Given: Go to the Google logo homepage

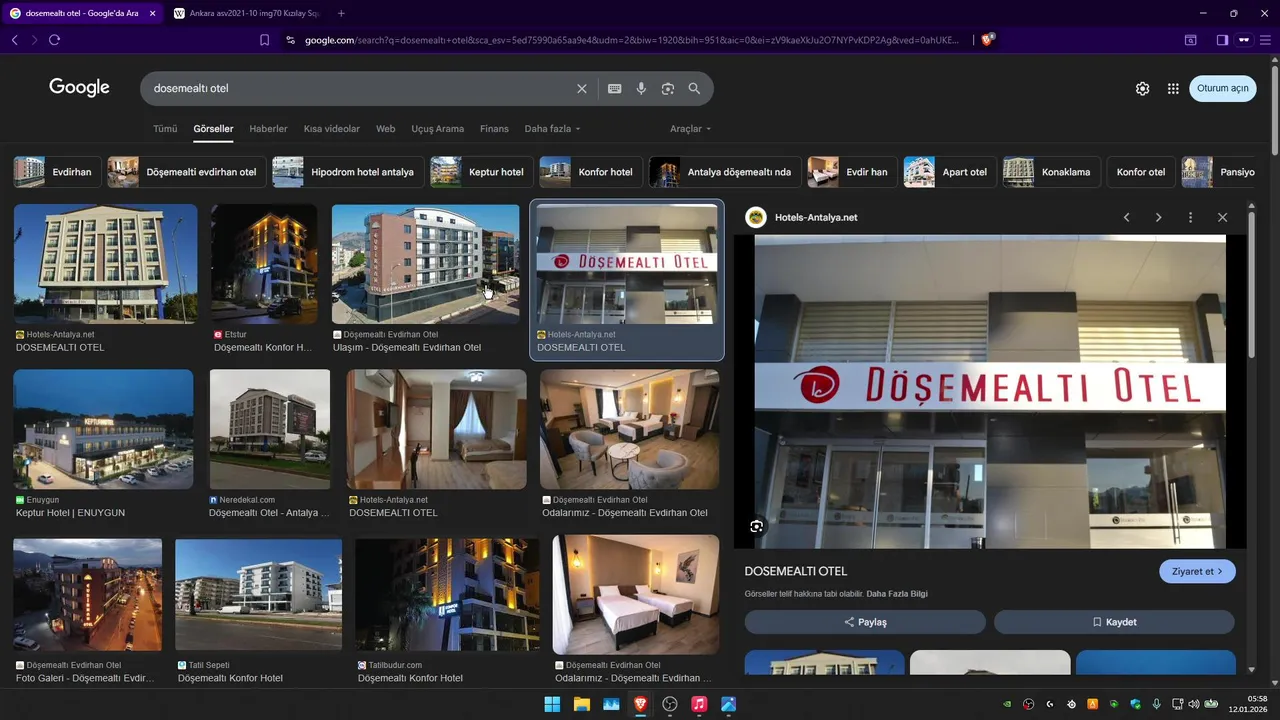Looking at the screenshot, I should pos(79,88).
